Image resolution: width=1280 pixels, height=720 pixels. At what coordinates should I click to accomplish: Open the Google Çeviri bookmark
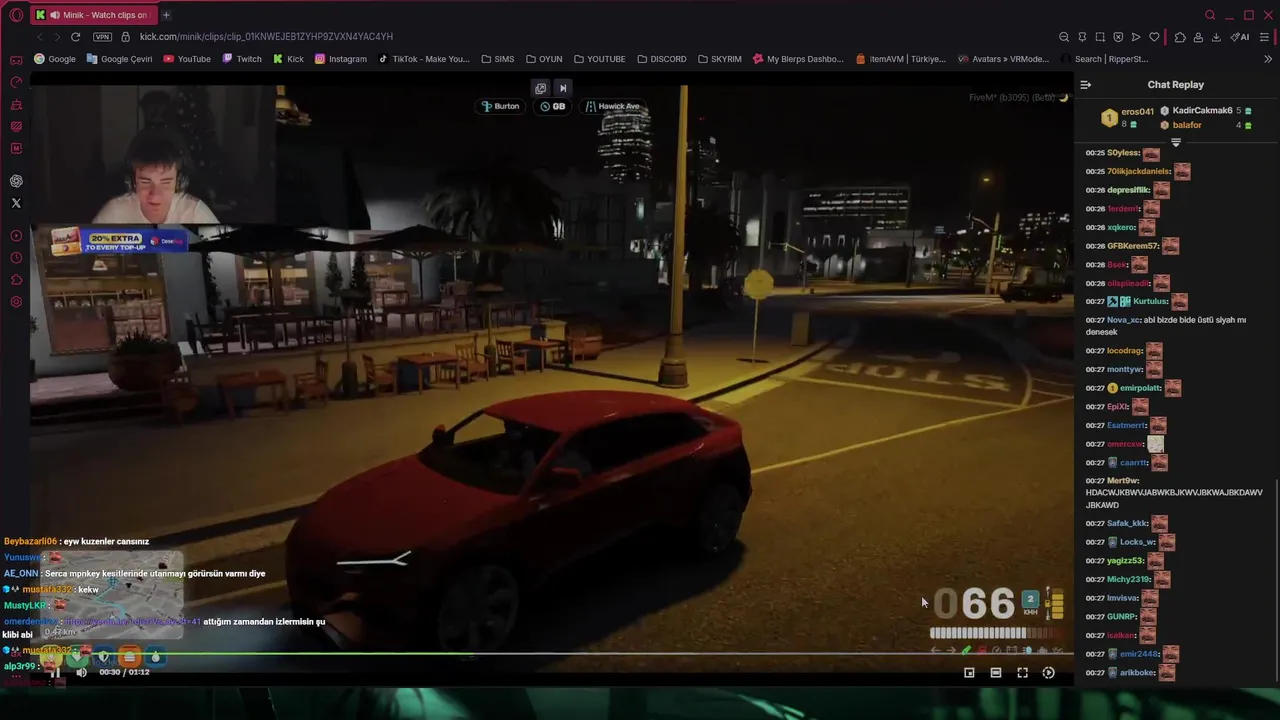coord(120,59)
